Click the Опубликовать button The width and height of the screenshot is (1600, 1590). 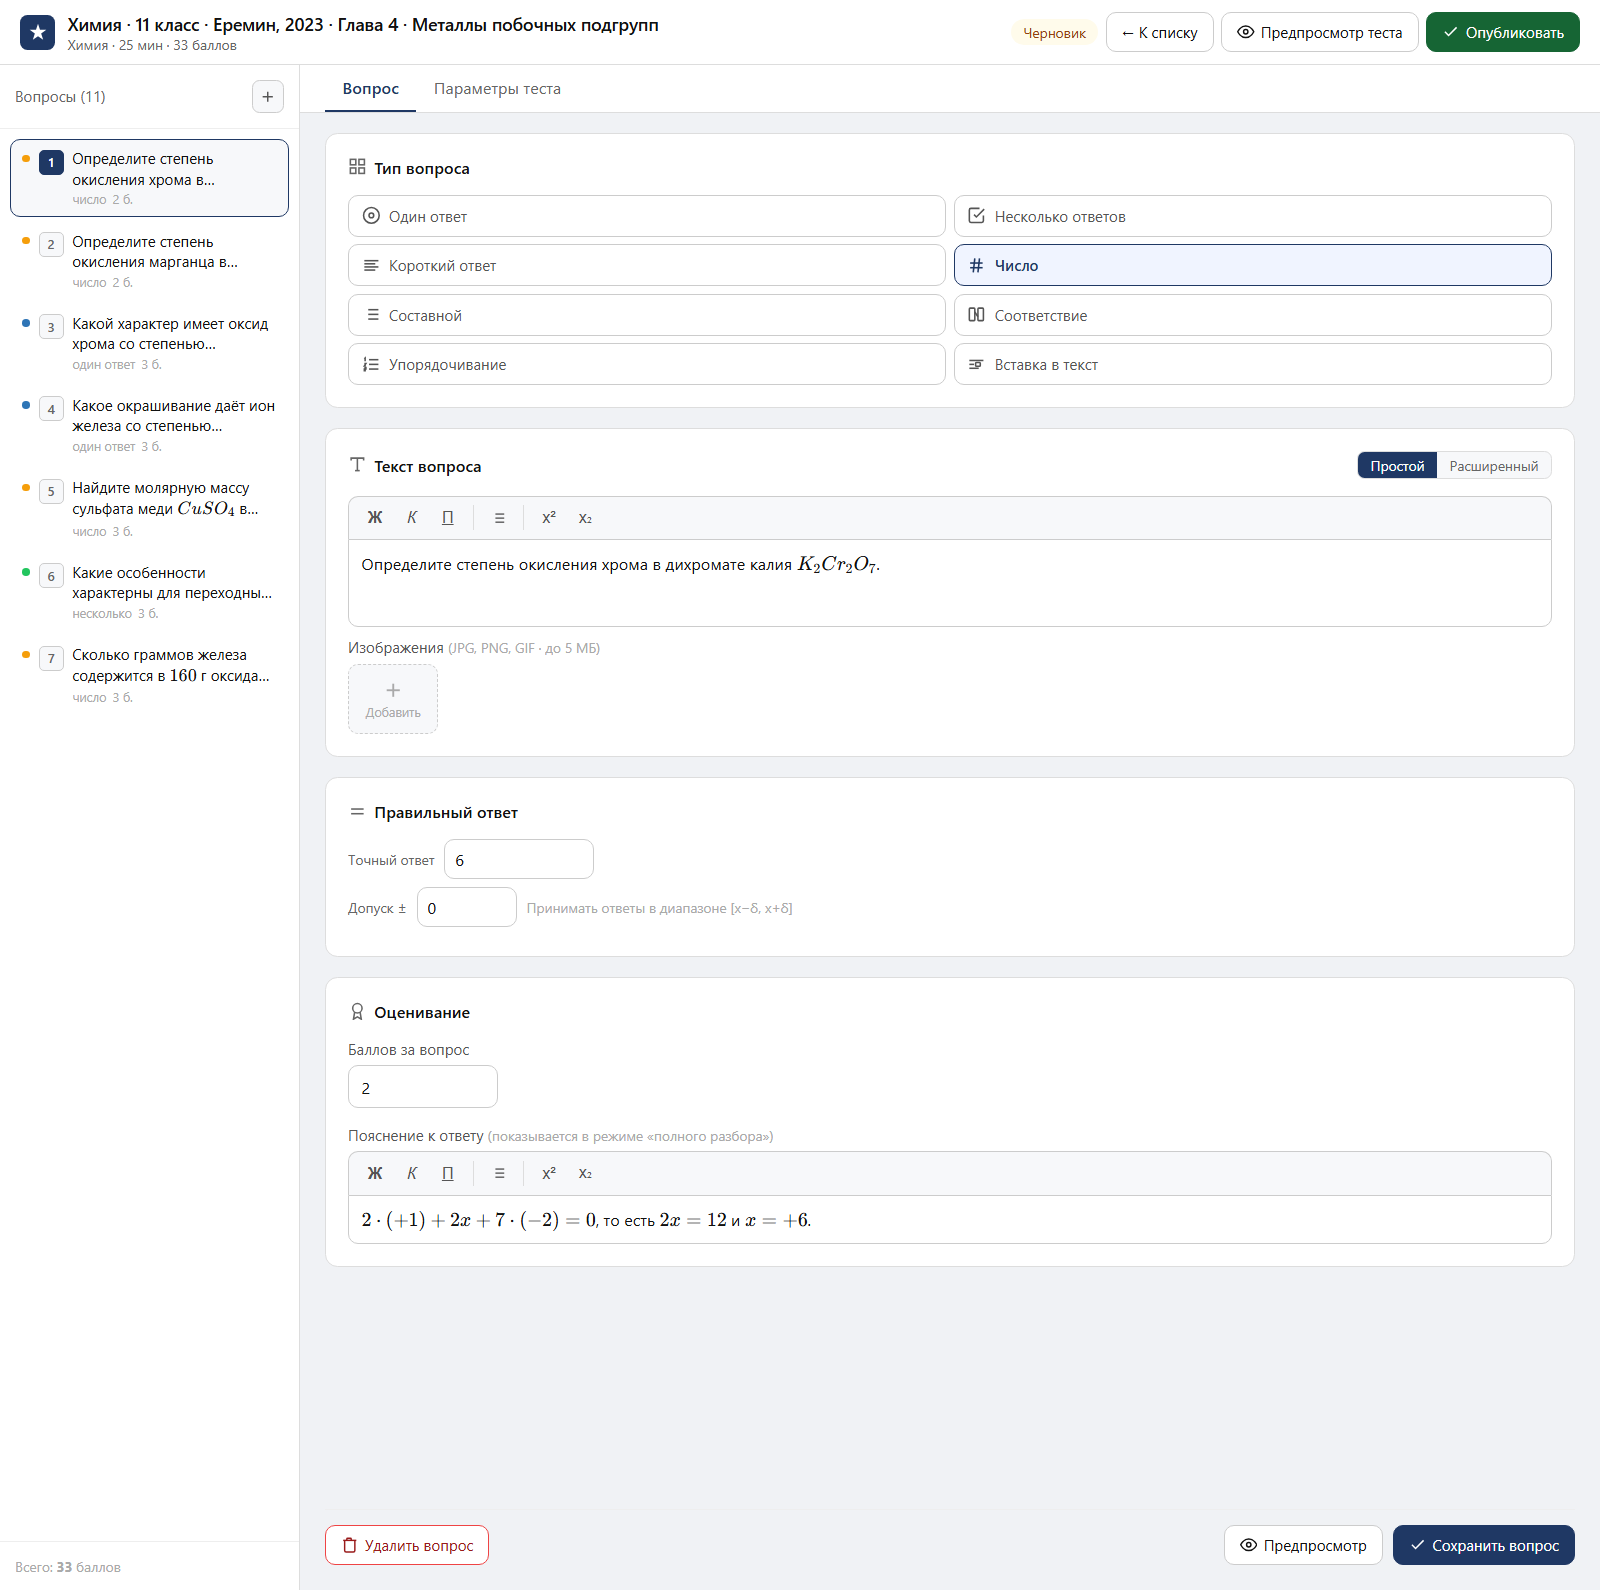click(x=1503, y=32)
